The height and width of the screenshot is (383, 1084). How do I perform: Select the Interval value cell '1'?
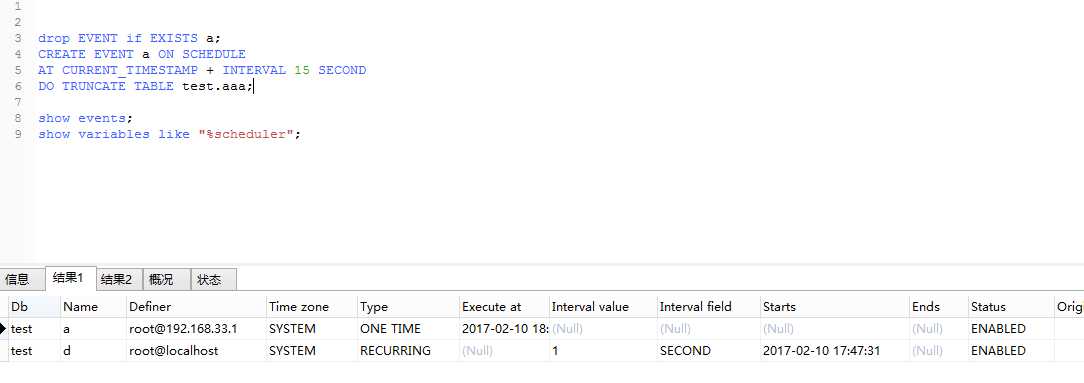click(603, 351)
